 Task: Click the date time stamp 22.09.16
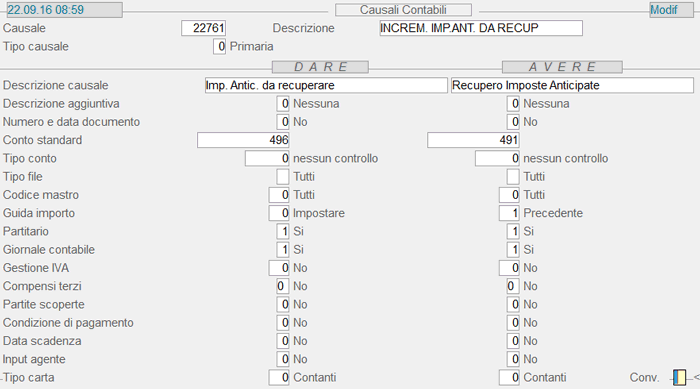(46, 10)
